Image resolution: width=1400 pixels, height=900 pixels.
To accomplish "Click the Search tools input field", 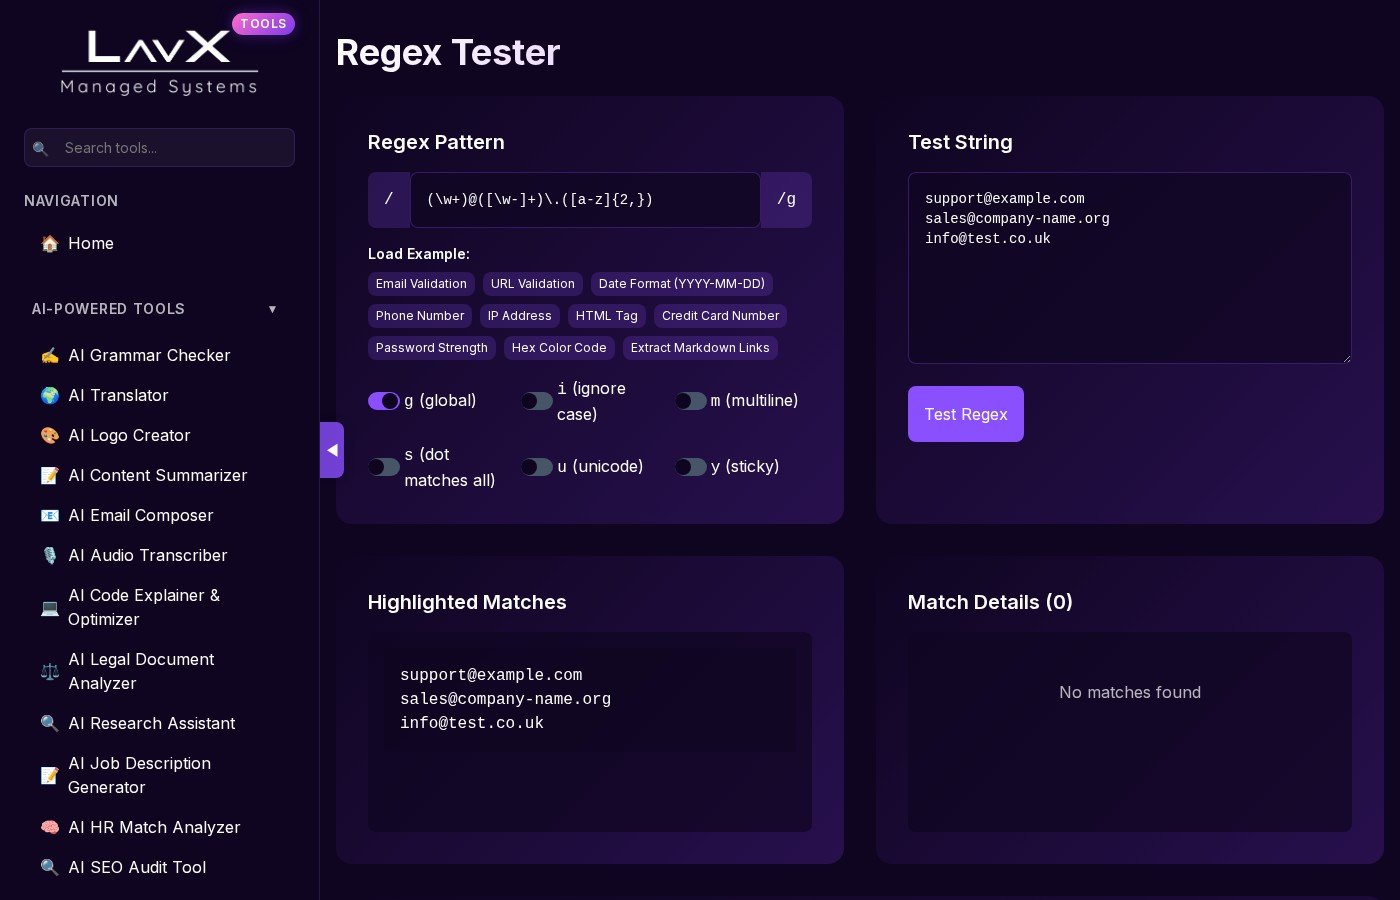I will click(x=172, y=148).
